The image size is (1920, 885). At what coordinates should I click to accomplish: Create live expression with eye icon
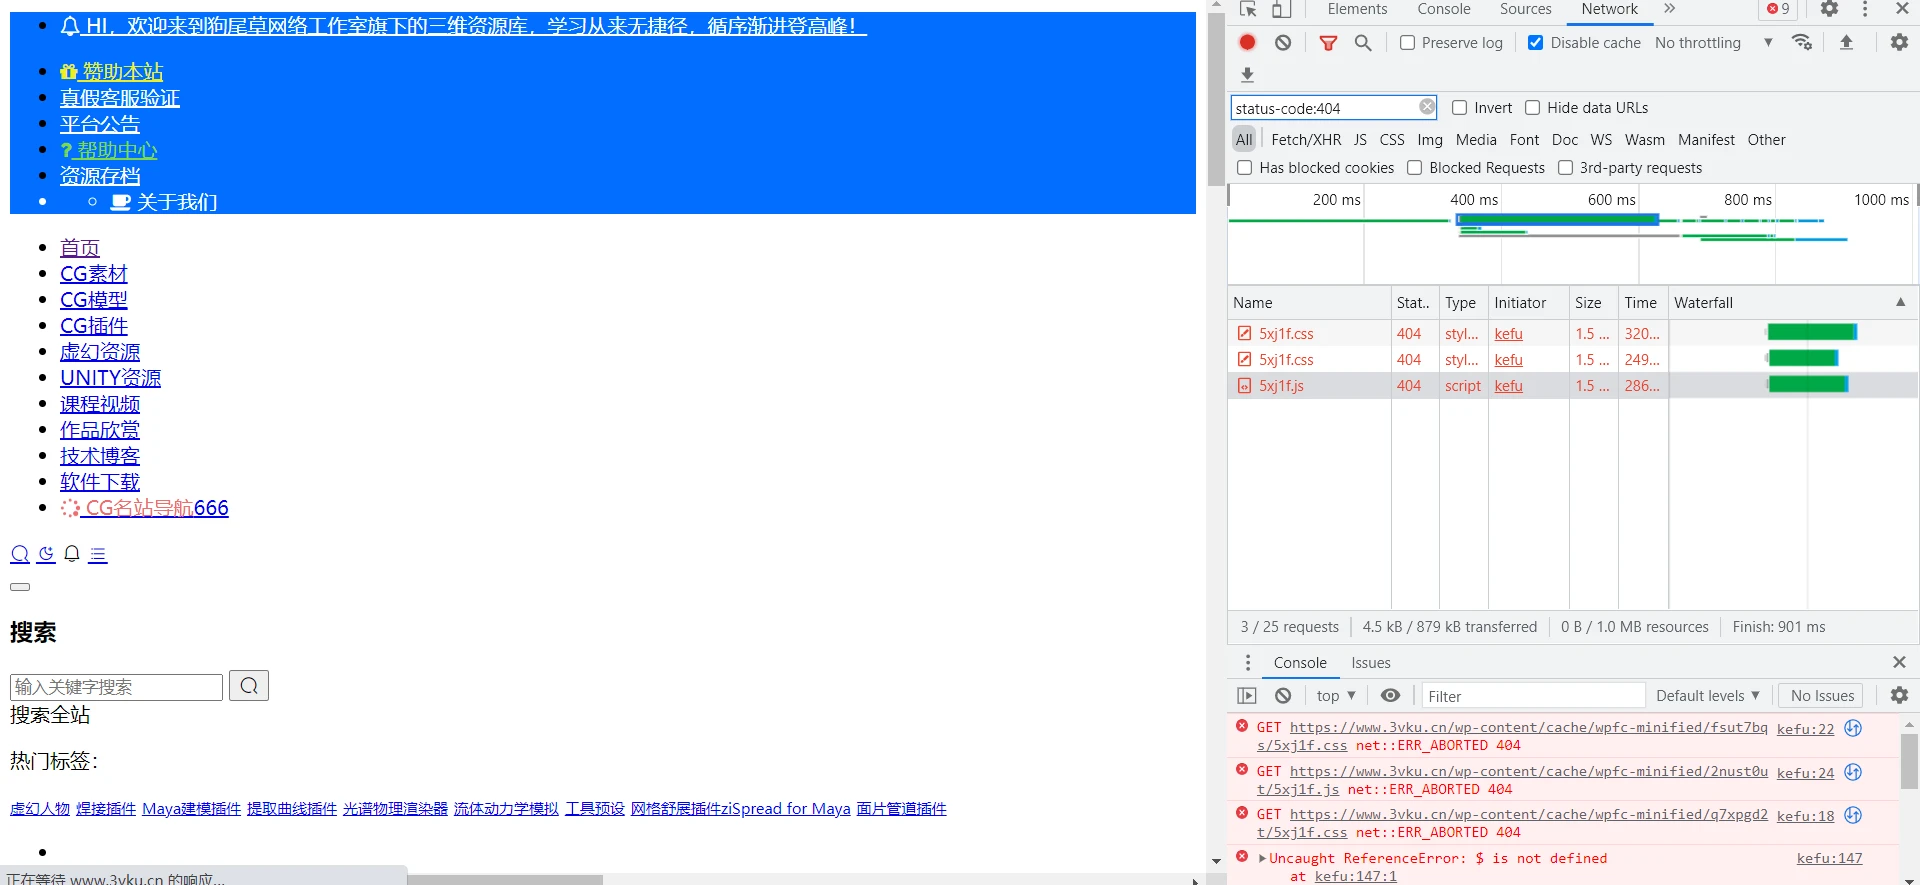tap(1390, 696)
